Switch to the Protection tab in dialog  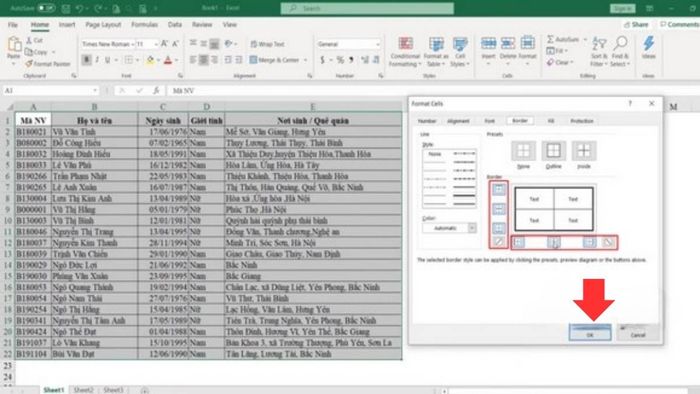pyautogui.click(x=582, y=121)
